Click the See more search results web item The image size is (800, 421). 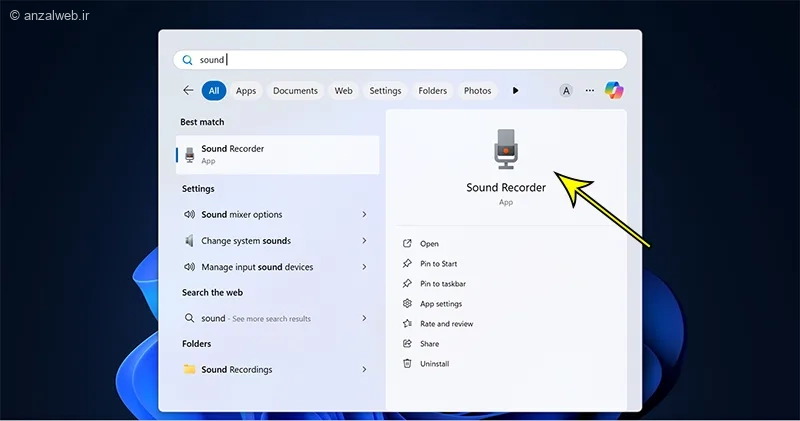[x=270, y=319]
